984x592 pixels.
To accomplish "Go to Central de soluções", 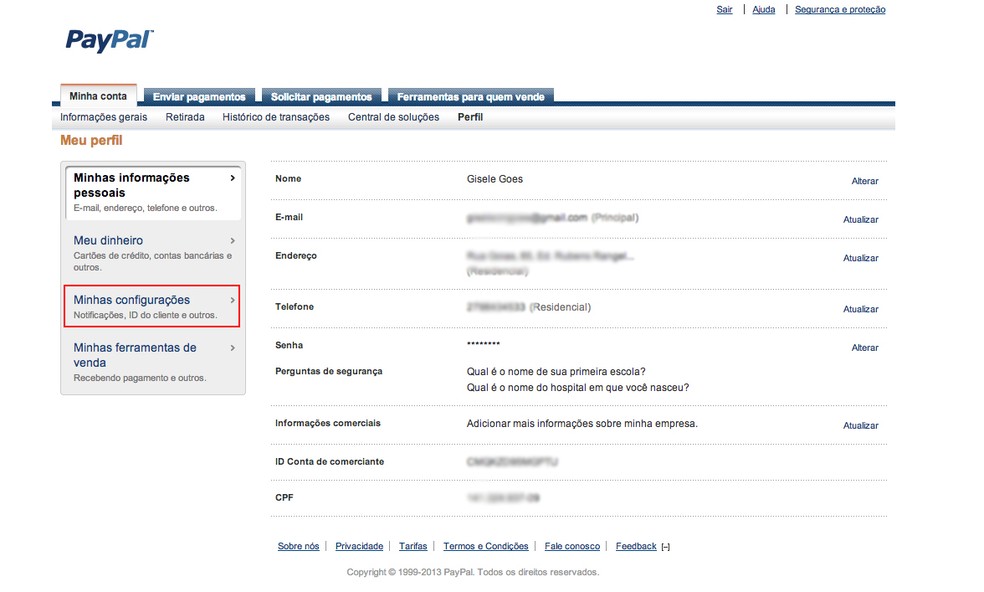I will 393,116.
